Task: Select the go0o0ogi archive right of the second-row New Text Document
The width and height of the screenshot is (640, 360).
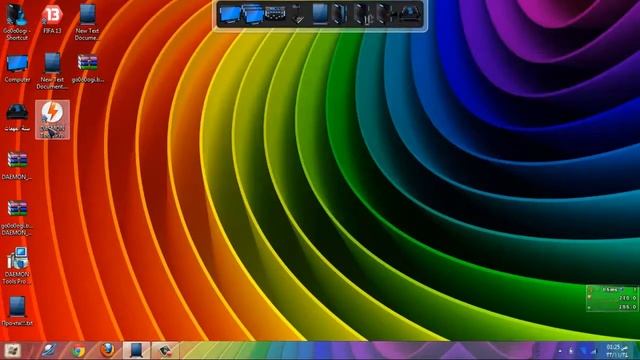Action: coord(88,68)
